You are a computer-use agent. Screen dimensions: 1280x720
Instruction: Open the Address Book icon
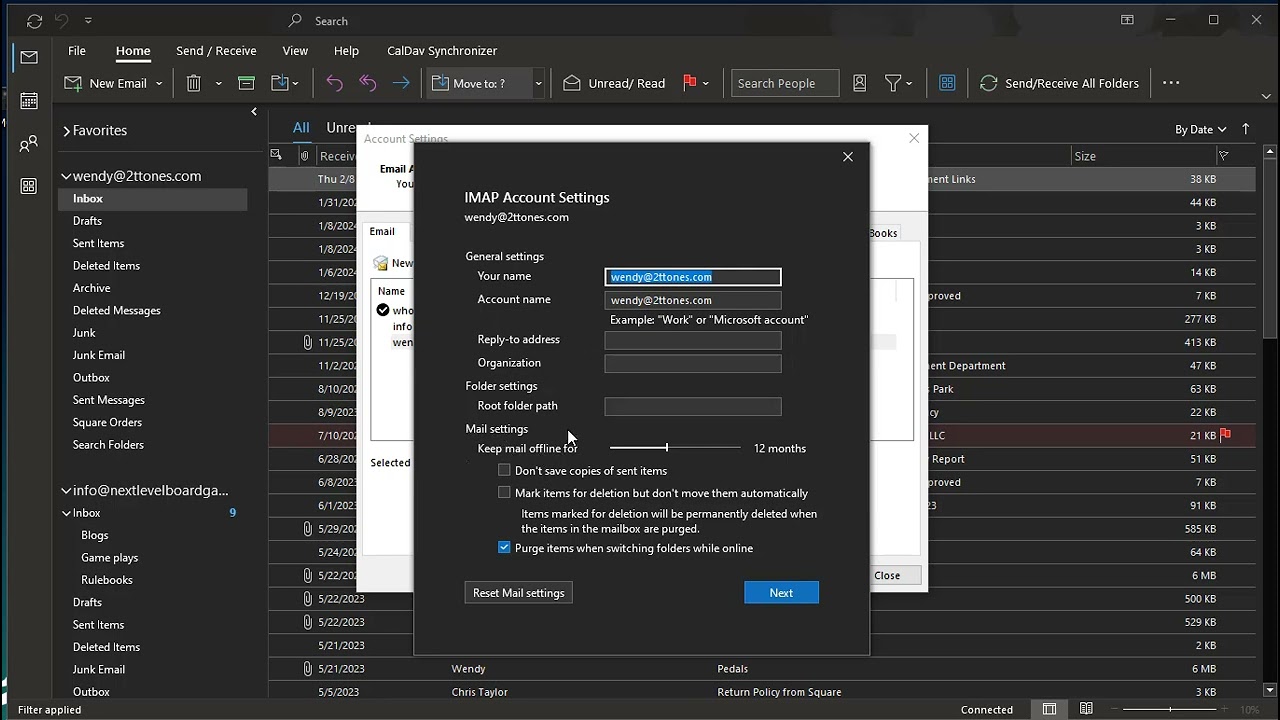tap(859, 83)
